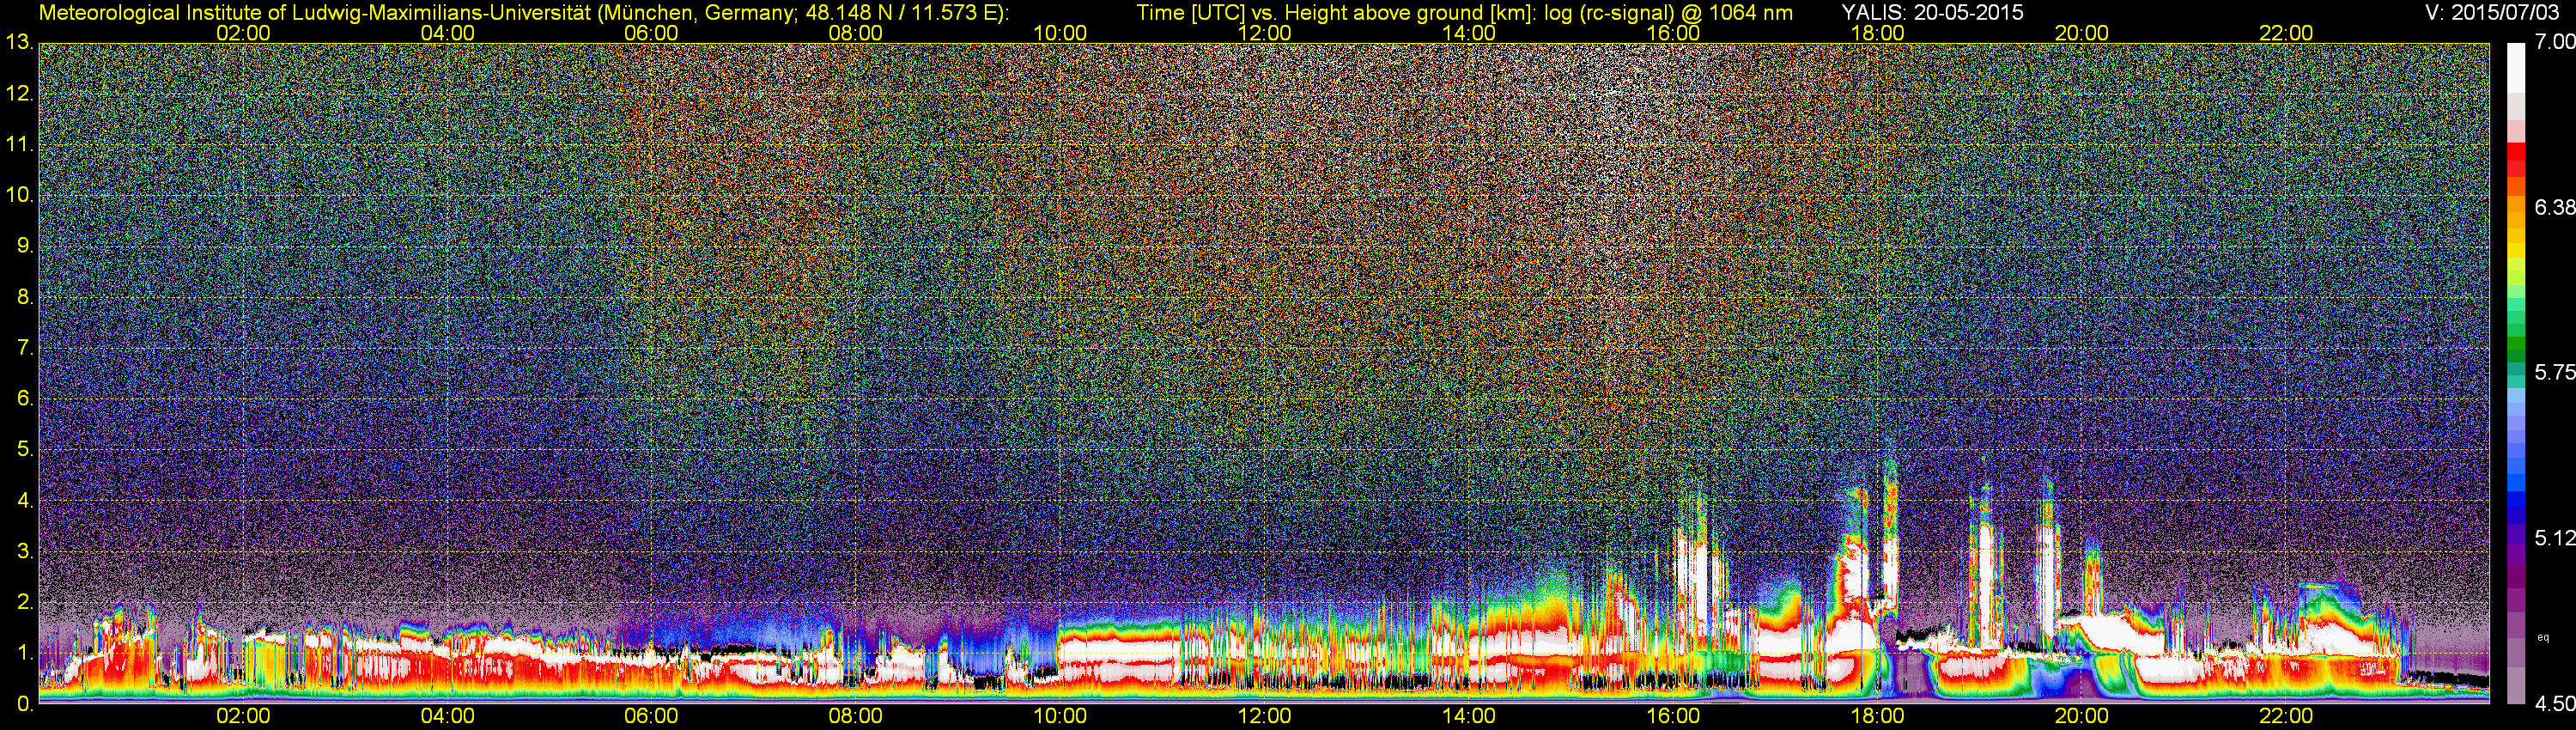Select the 12:00 label on the top time axis

point(1264,33)
